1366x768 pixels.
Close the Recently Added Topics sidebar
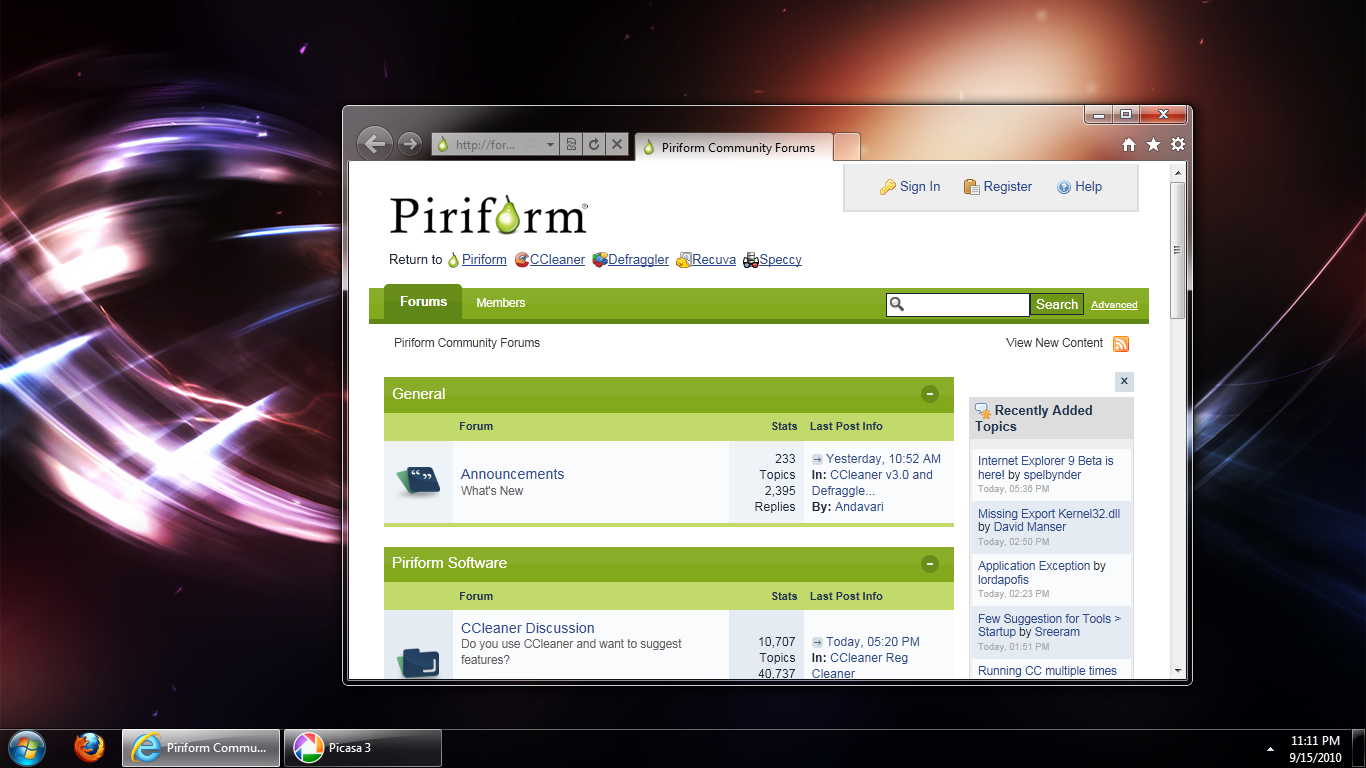coord(1124,381)
